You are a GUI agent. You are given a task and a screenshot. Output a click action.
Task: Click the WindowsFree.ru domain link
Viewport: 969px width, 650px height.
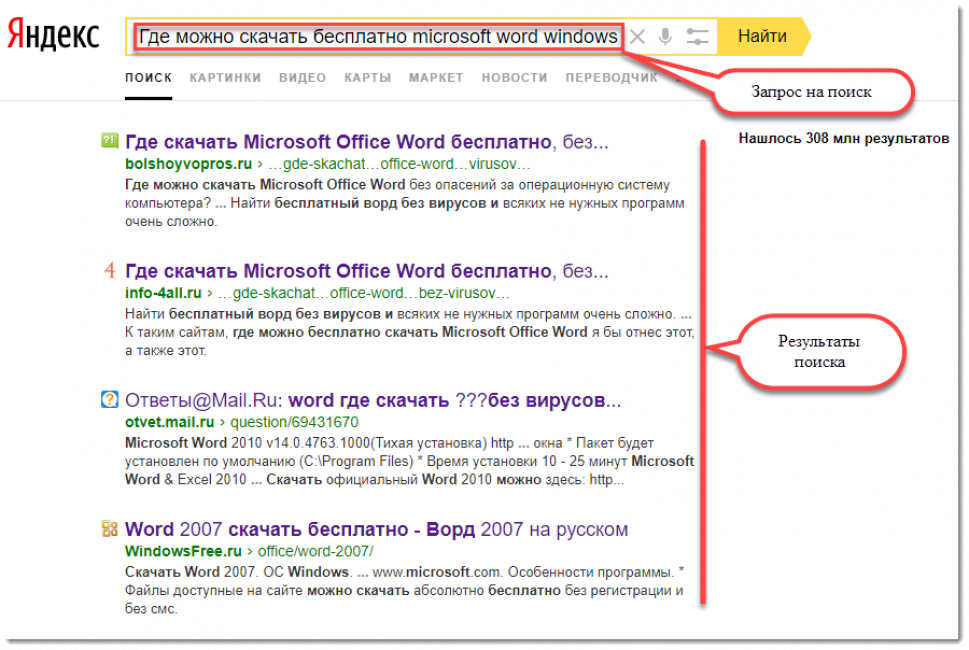pyautogui.click(x=183, y=551)
